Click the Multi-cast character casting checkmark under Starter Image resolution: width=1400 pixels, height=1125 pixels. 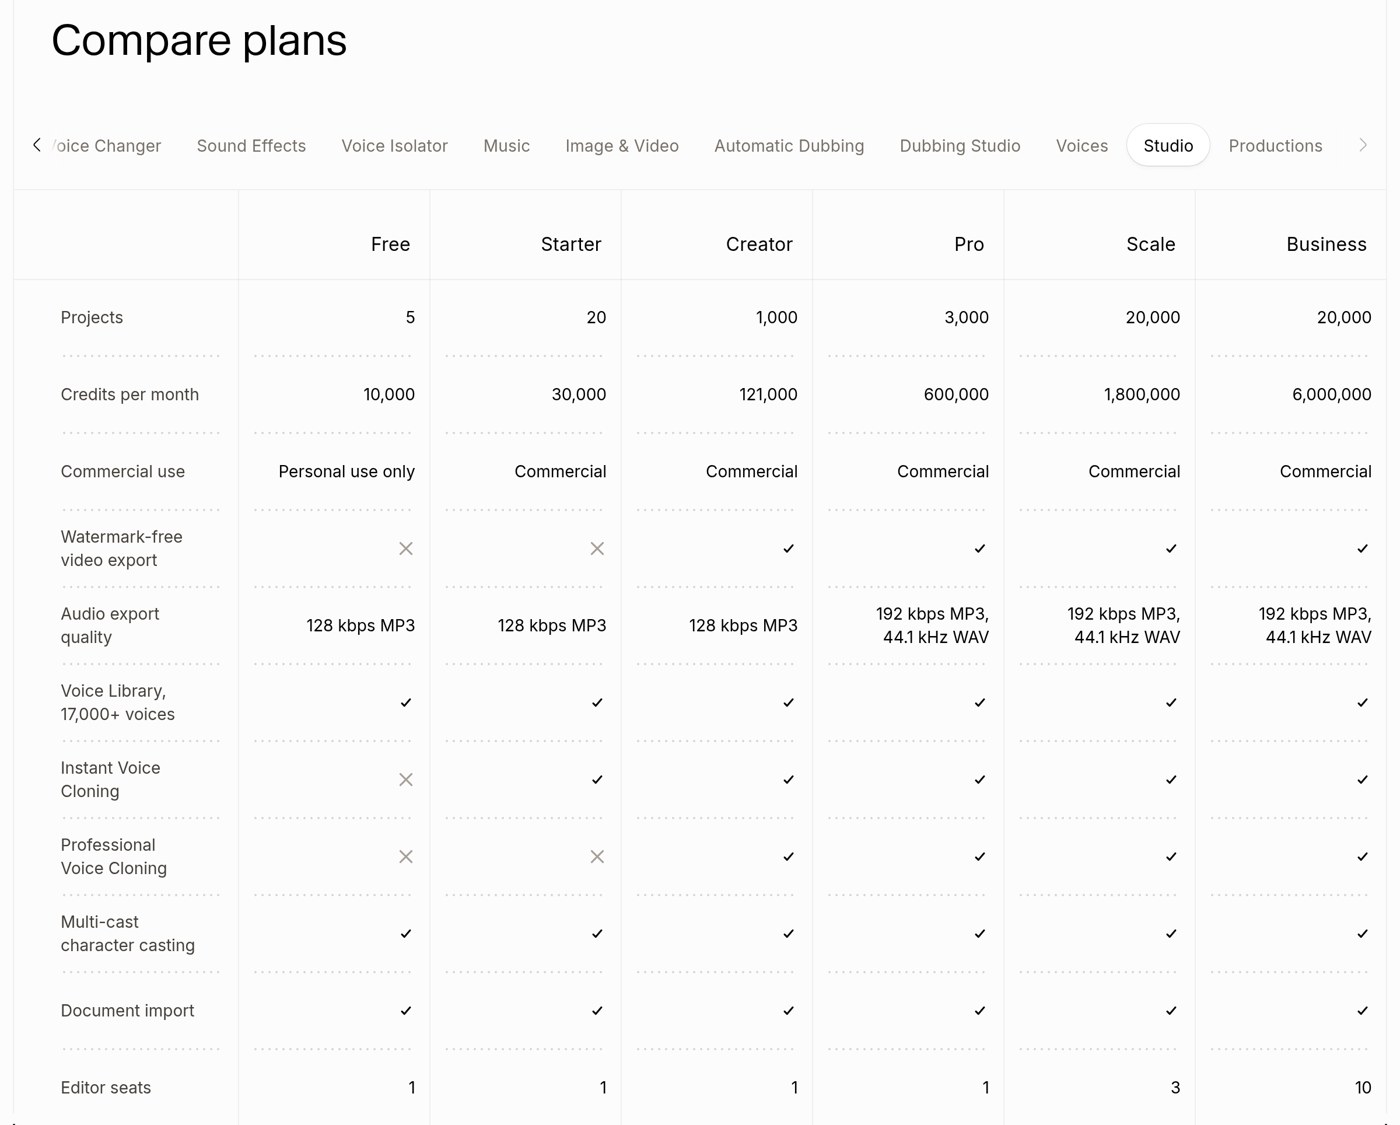598,934
